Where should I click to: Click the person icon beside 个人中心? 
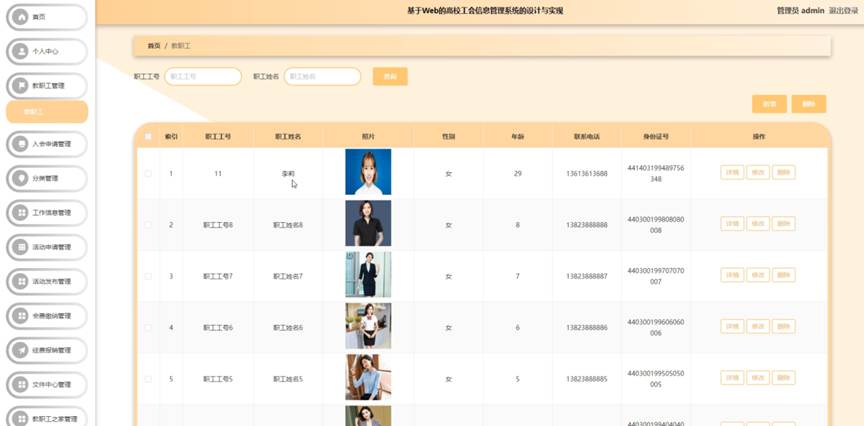[x=20, y=51]
